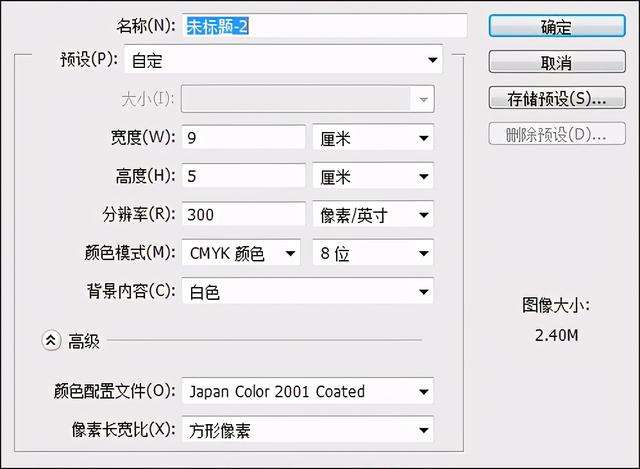Click the 颜色配置文件(O): label
The image size is (640, 469).
(115, 391)
